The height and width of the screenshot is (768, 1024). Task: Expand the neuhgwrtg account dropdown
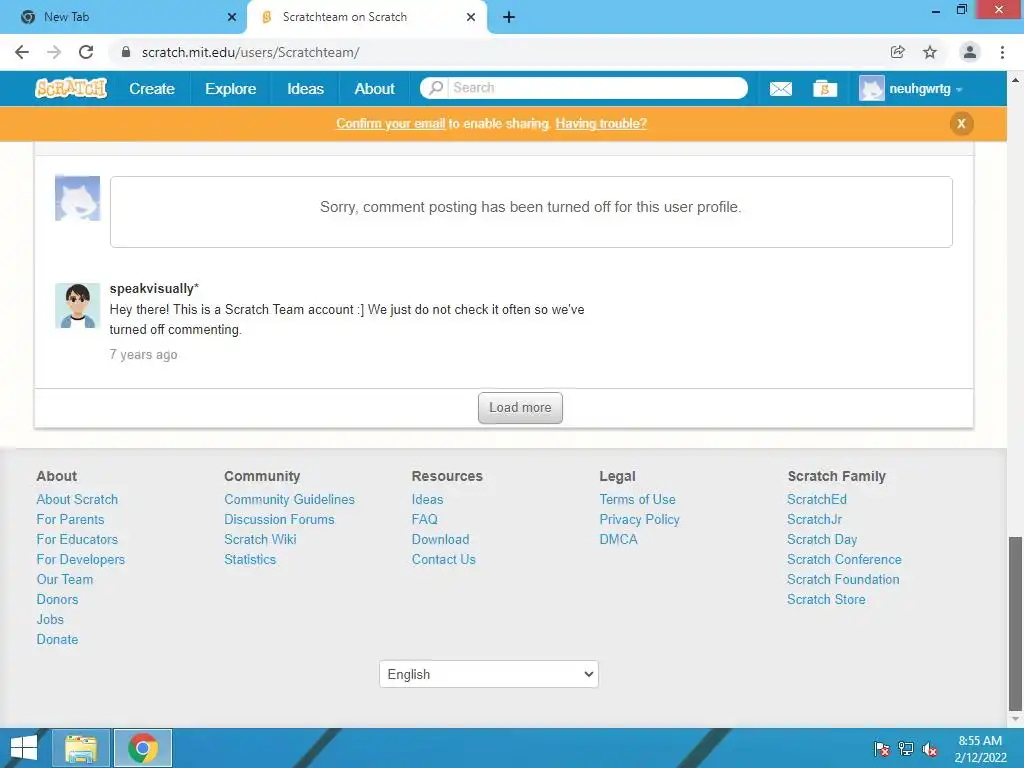[x=926, y=89]
